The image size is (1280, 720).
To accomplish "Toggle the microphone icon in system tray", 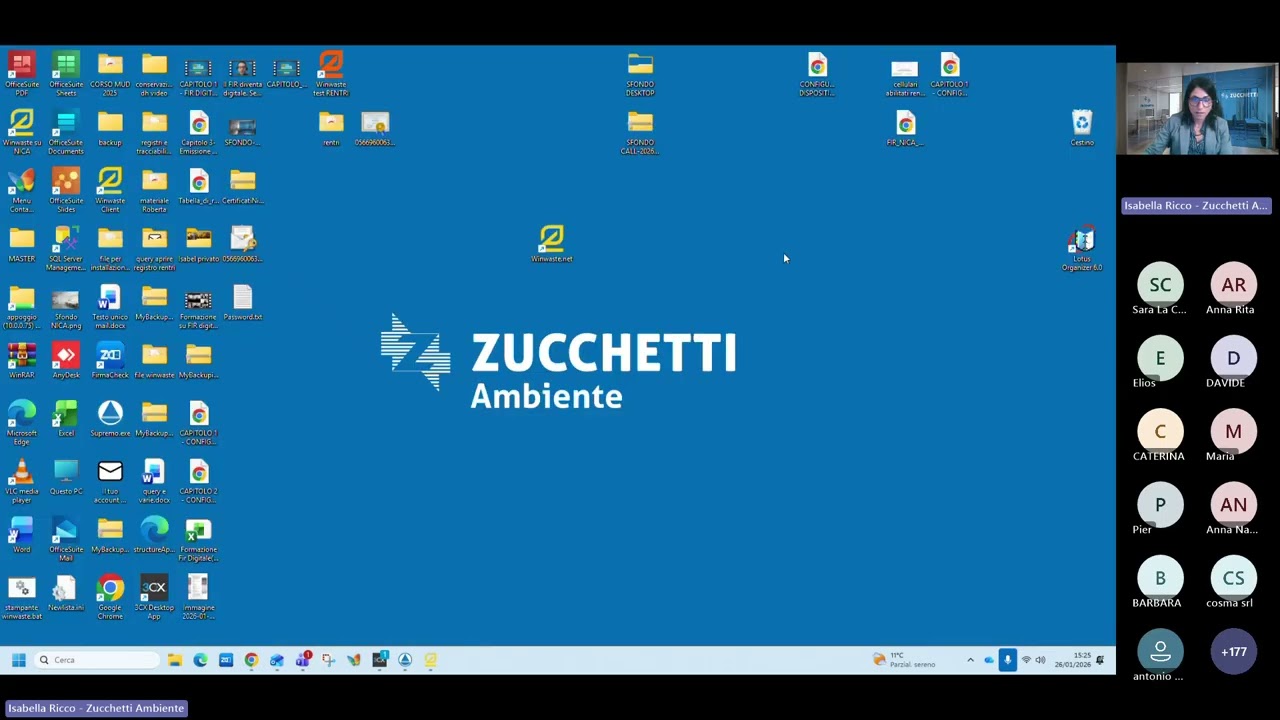I will click(x=1007, y=660).
